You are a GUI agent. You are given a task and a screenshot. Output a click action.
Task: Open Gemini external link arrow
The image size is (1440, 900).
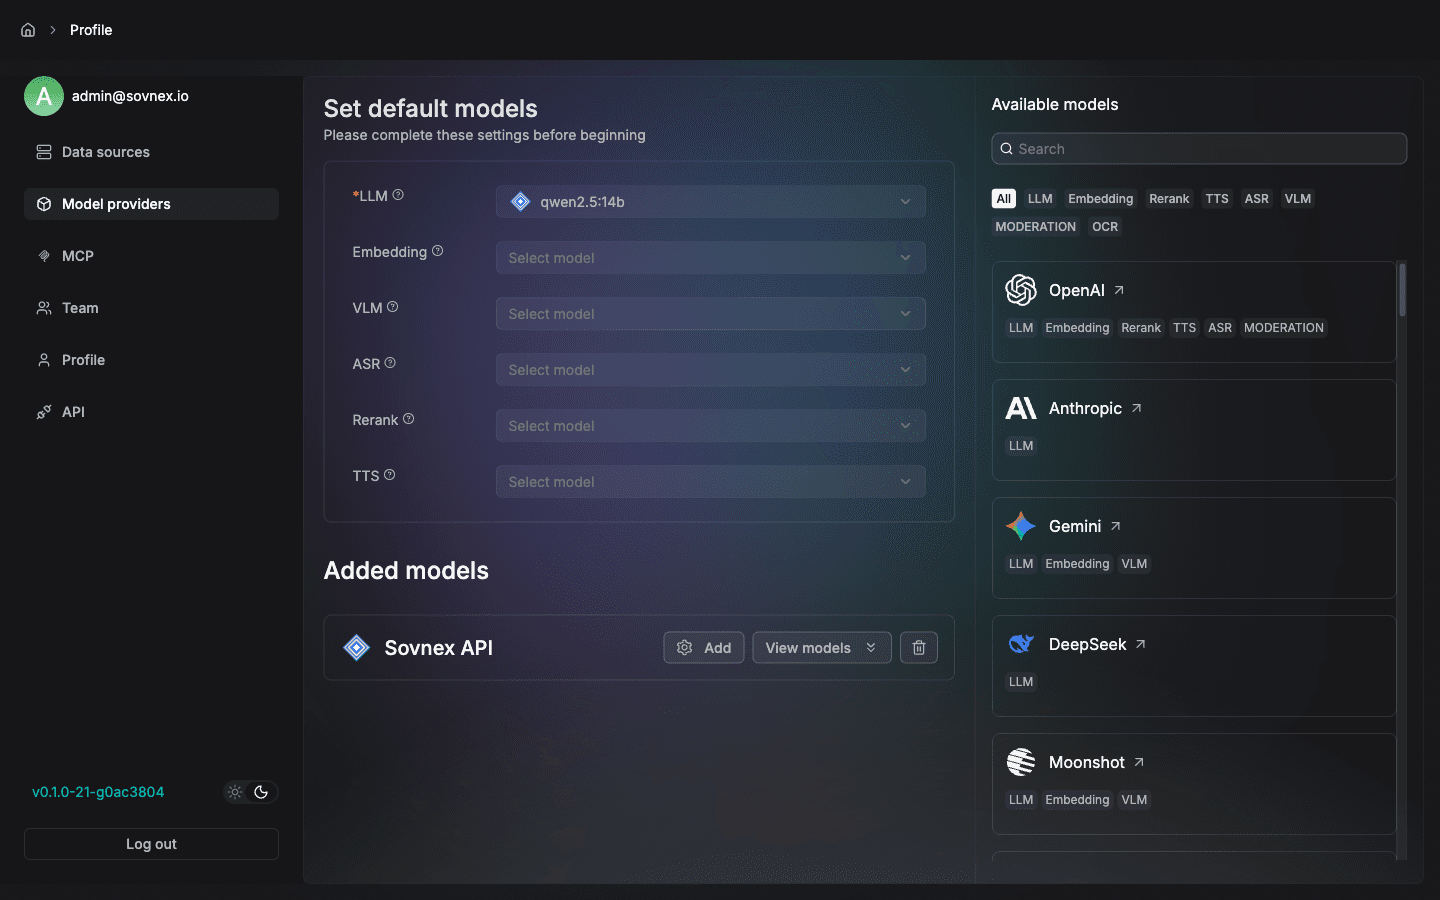pos(1116,526)
